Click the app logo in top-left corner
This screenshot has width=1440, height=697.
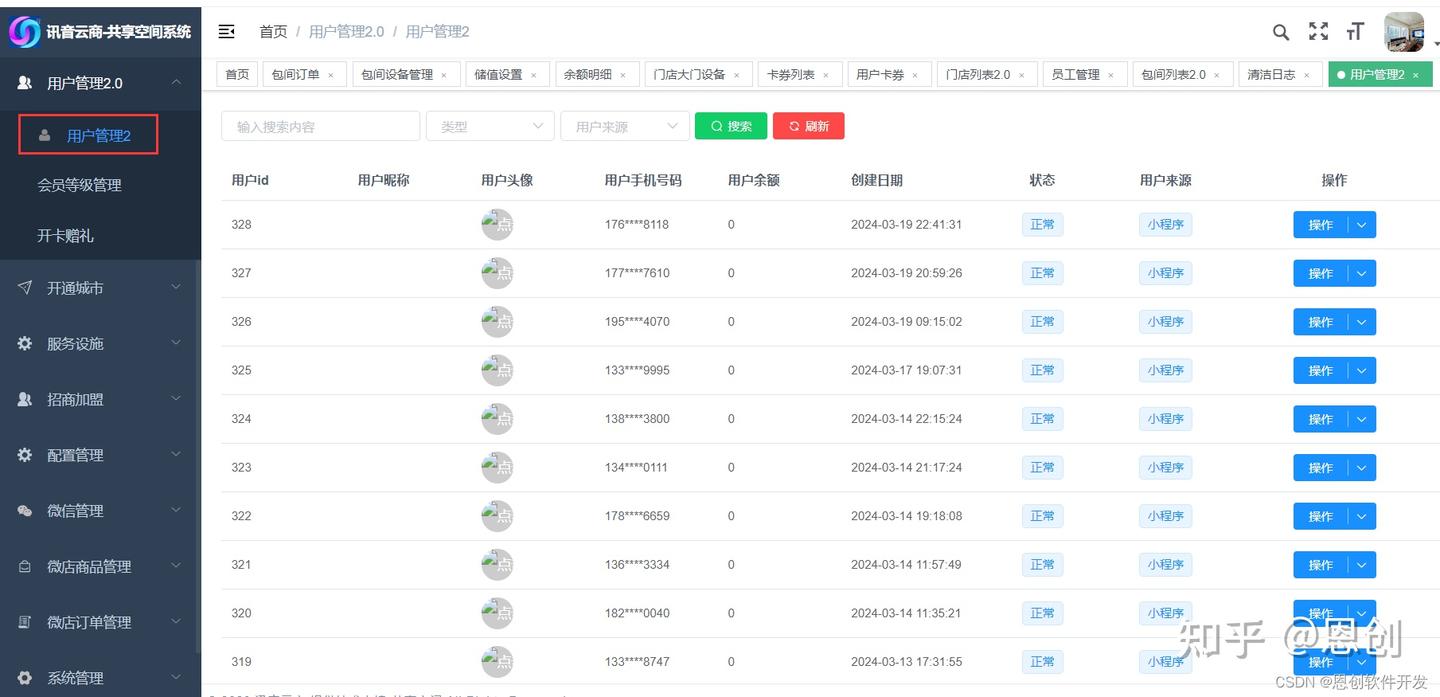click(x=24, y=32)
